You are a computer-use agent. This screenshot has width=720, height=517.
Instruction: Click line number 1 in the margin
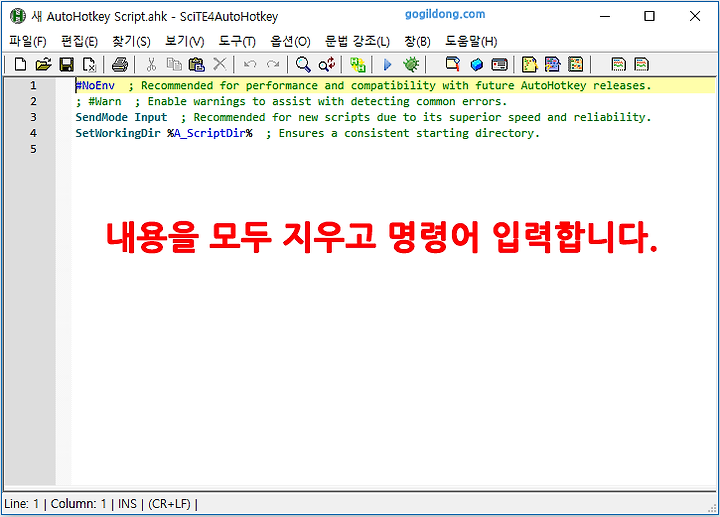(x=33, y=85)
